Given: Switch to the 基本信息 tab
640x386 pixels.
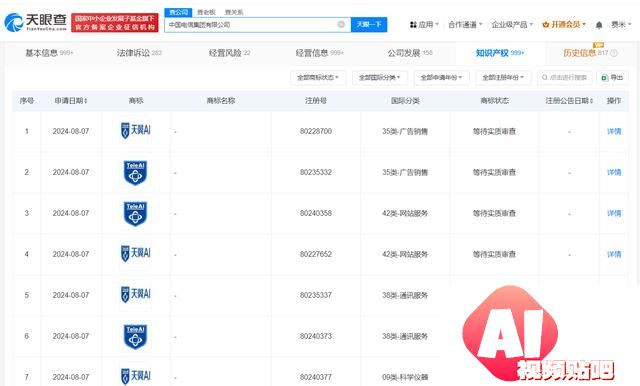Looking at the screenshot, I should click(49, 53).
